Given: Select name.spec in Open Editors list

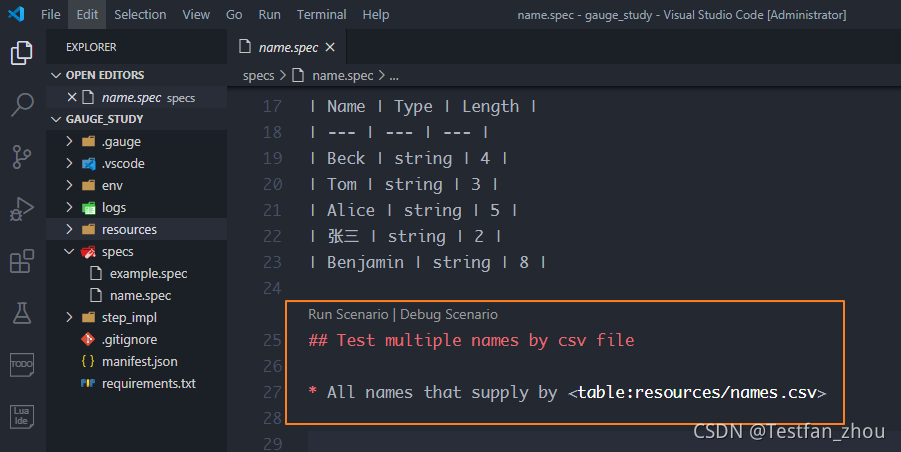Looking at the screenshot, I should tap(137, 97).
